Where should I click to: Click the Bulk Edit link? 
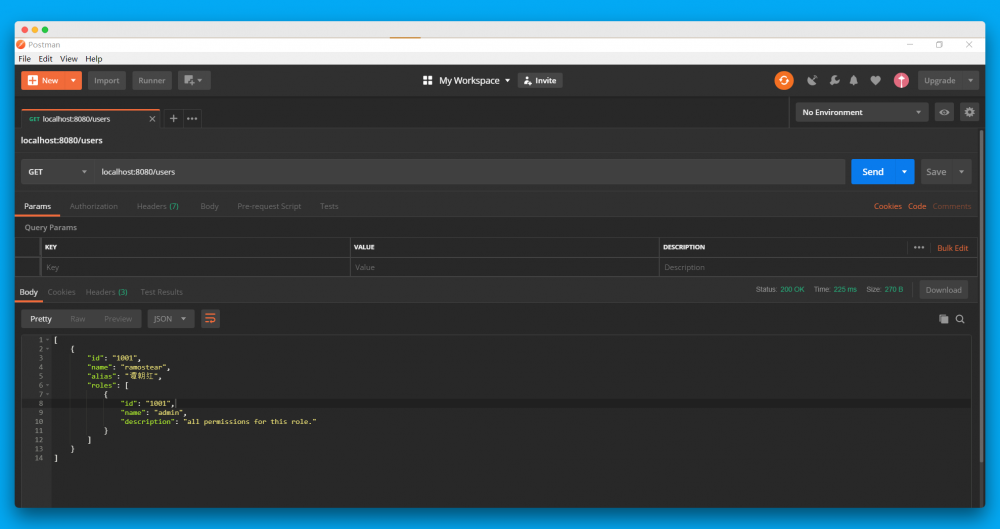(952, 248)
